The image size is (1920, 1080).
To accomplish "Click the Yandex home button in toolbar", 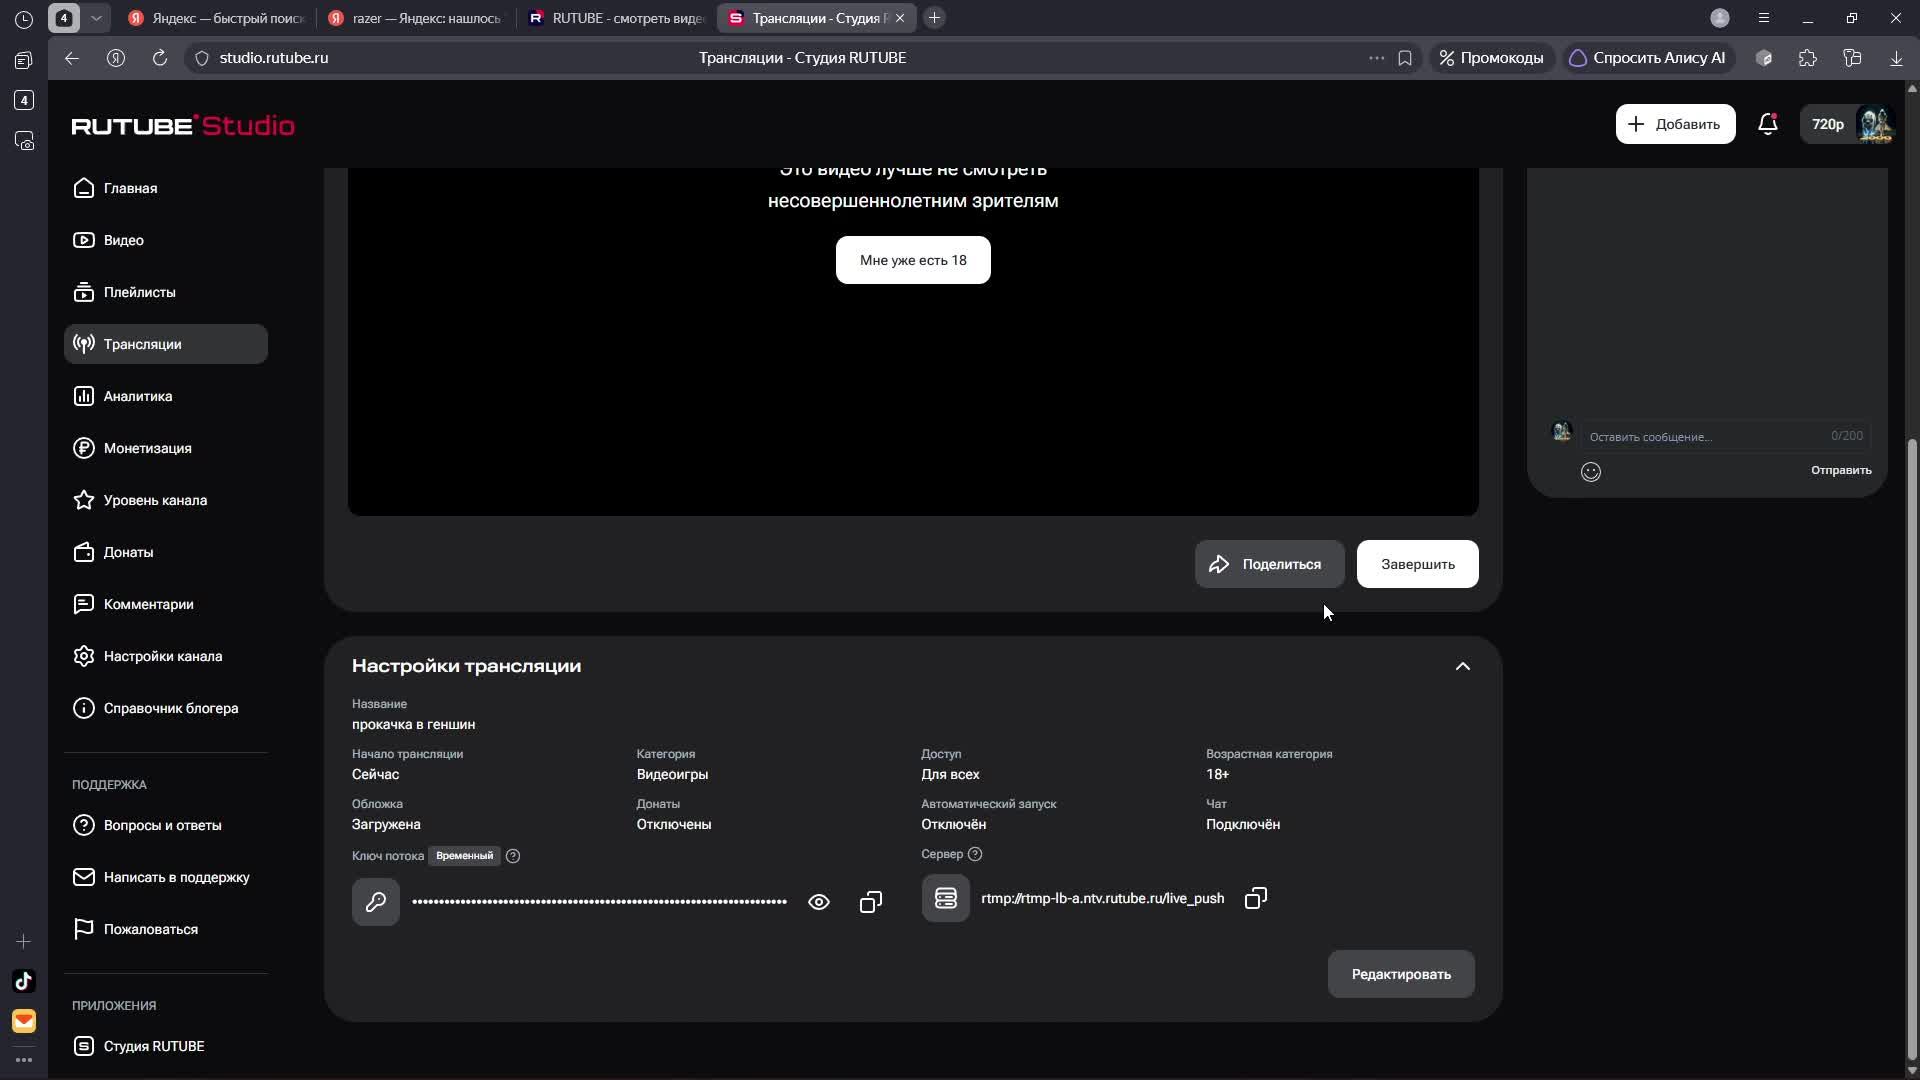I will [116, 58].
